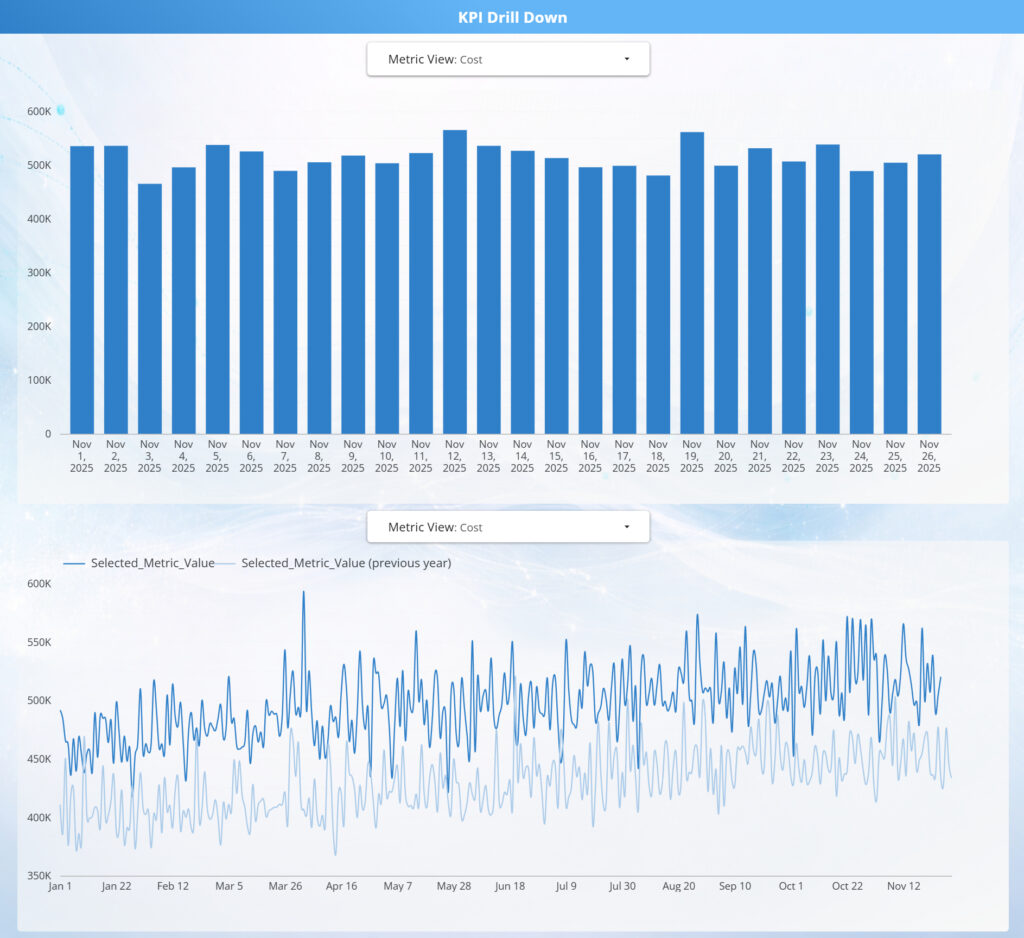Viewport: 1024px width, 938px height.
Task: Click the Jul 9 label on the line chart axis
Action: tap(567, 886)
